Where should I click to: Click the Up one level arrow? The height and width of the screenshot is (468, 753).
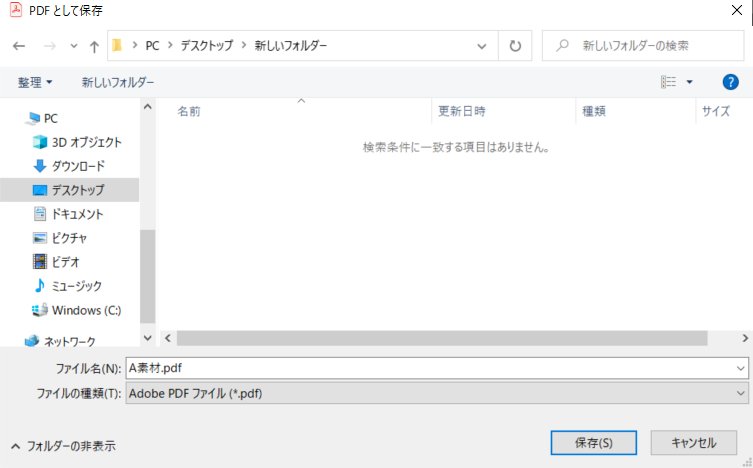tap(94, 46)
